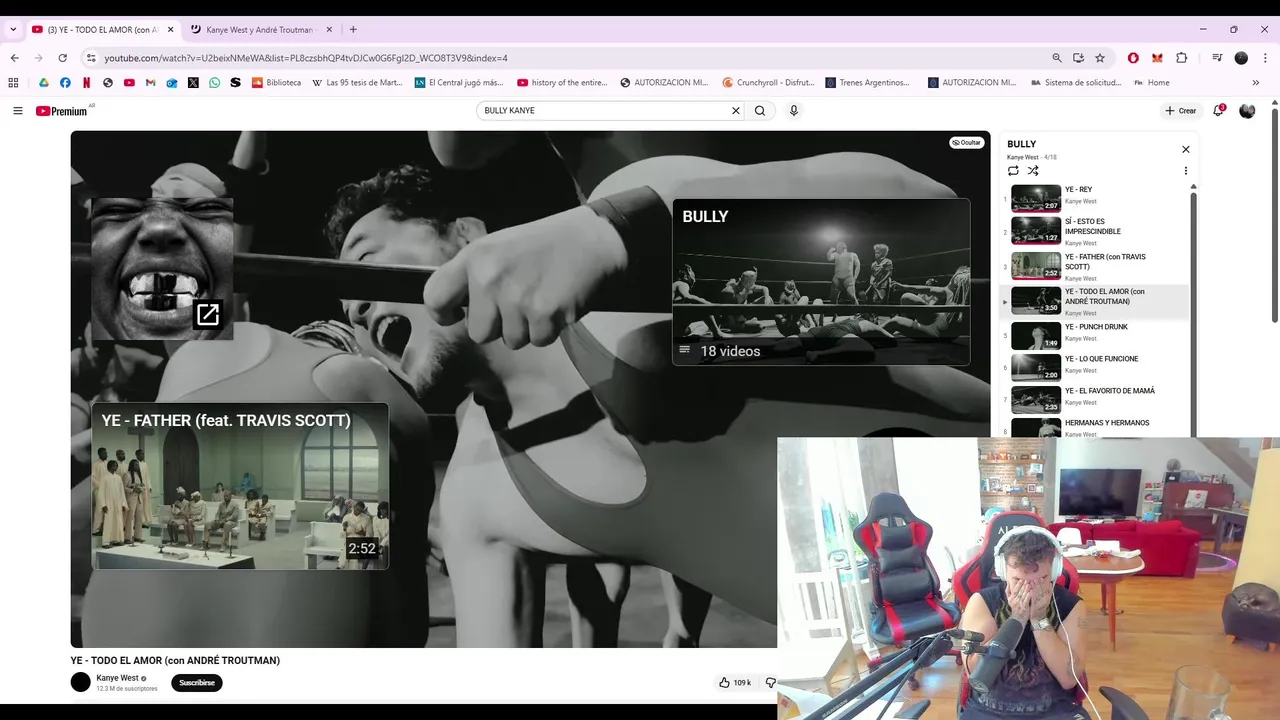
Task: Show more bookmarks with the chevron
Action: (1257, 83)
